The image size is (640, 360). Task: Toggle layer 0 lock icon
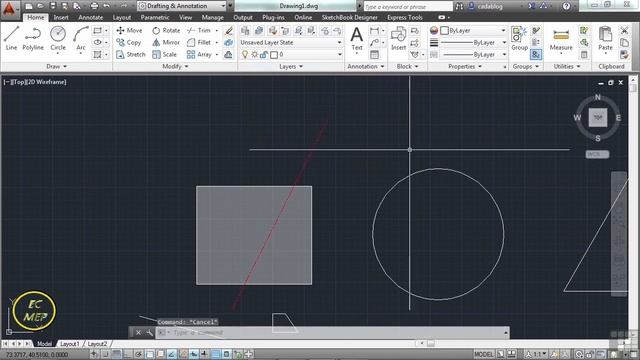264,54
